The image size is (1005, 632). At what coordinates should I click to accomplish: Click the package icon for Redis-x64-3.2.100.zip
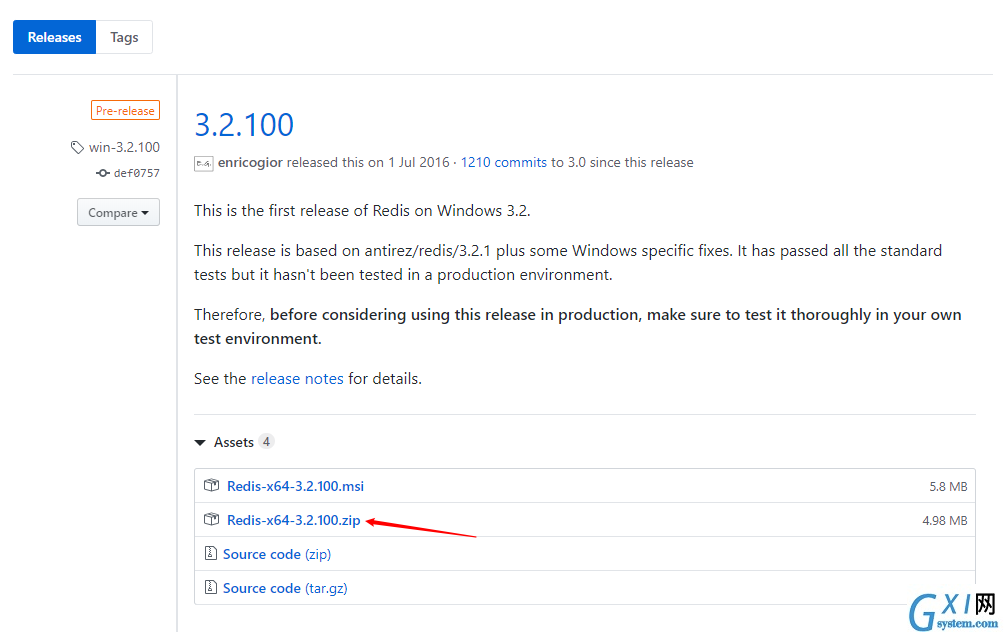[x=212, y=519]
